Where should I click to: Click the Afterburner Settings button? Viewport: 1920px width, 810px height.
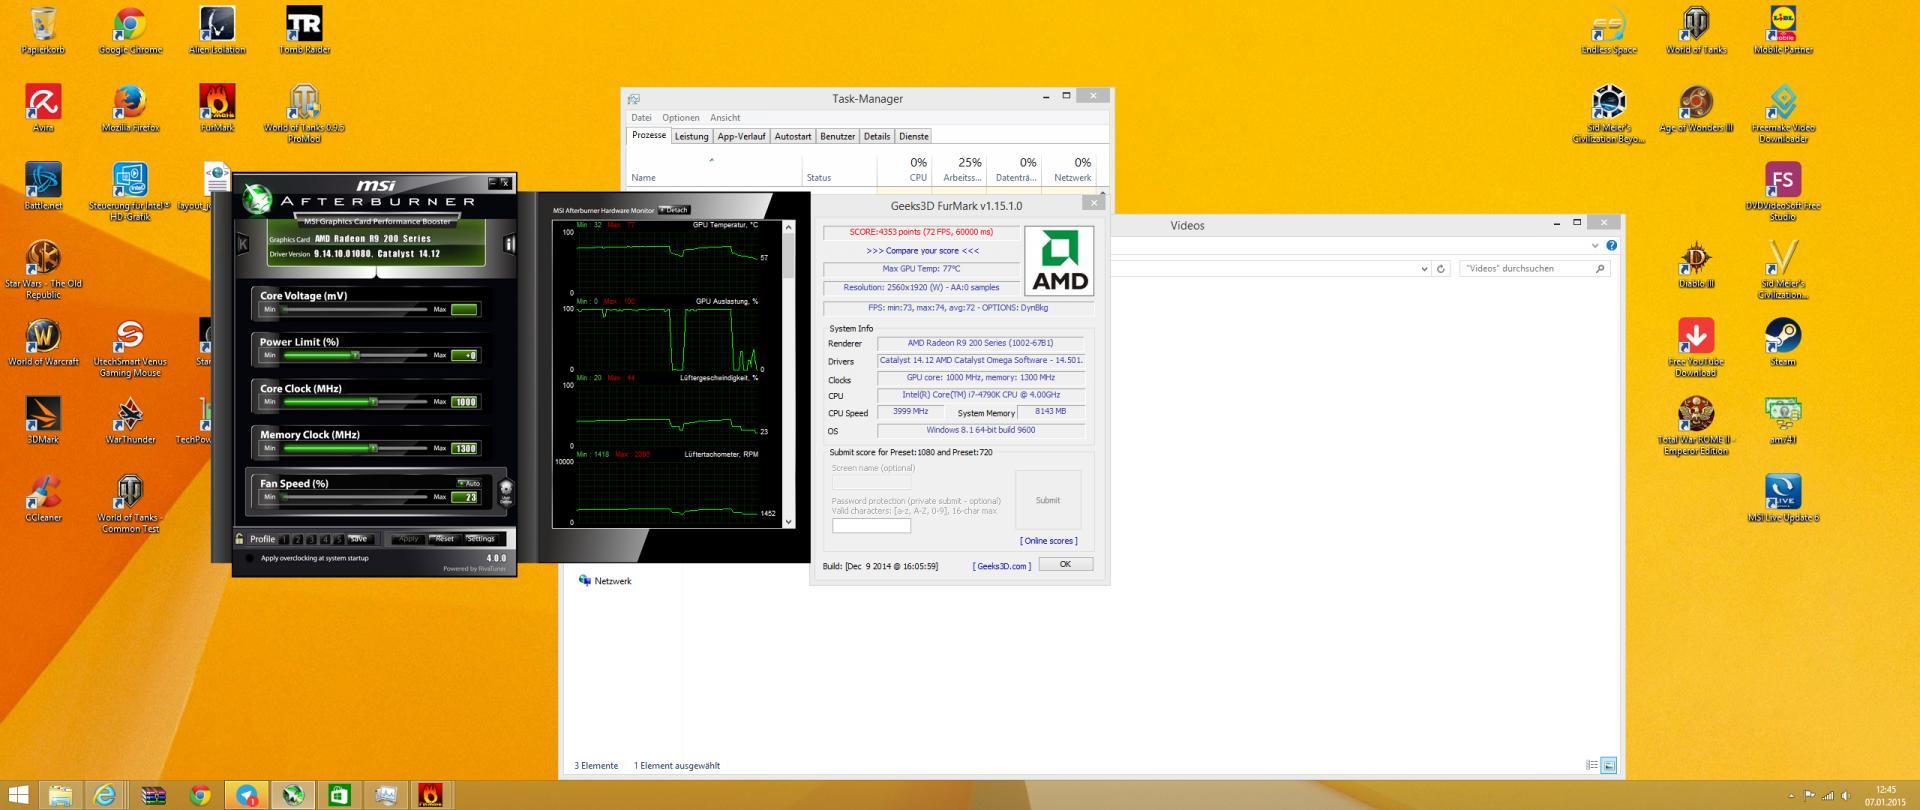tap(481, 539)
